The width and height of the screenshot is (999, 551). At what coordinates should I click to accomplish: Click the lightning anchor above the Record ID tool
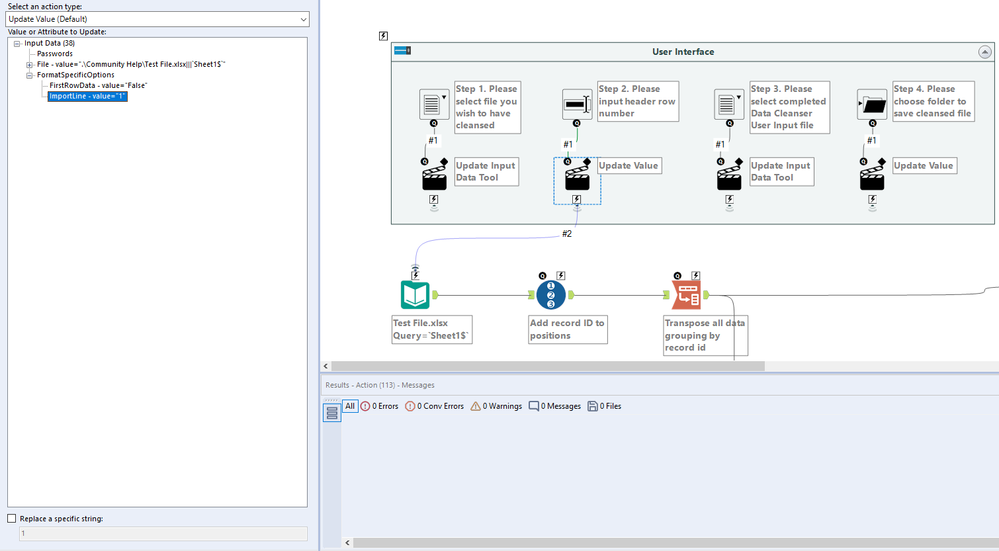point(561,276)
